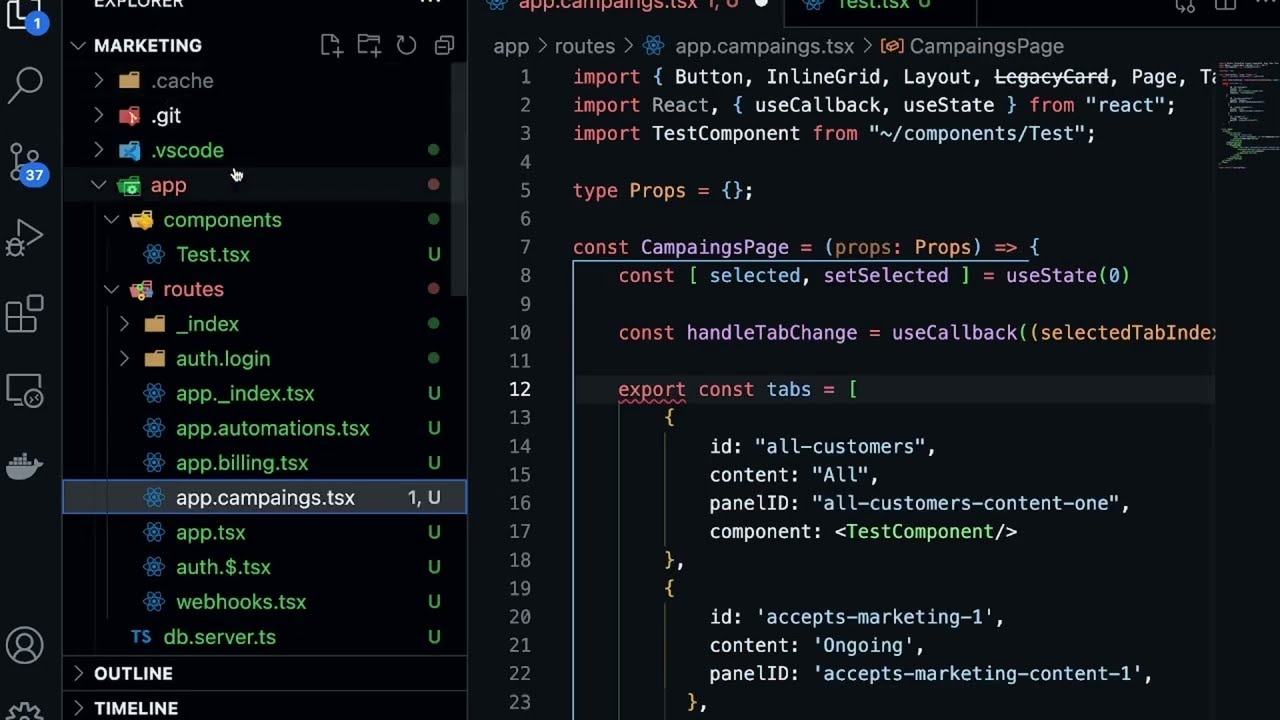Screen dimensions: 1280x720
Task: Open Source Control view with 37 badge
Action: [x=25, y=164]
